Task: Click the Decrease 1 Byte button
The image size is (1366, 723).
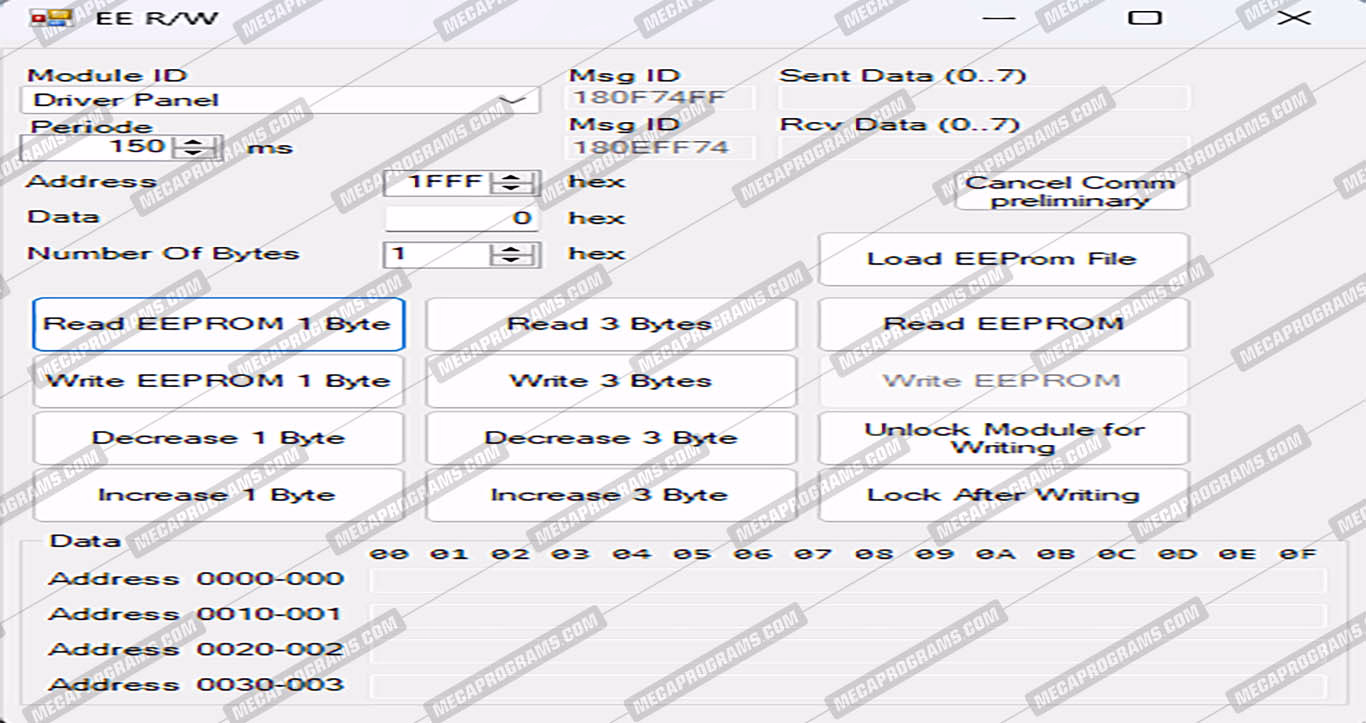Action: pyautogui.click(x=218, y=438)
